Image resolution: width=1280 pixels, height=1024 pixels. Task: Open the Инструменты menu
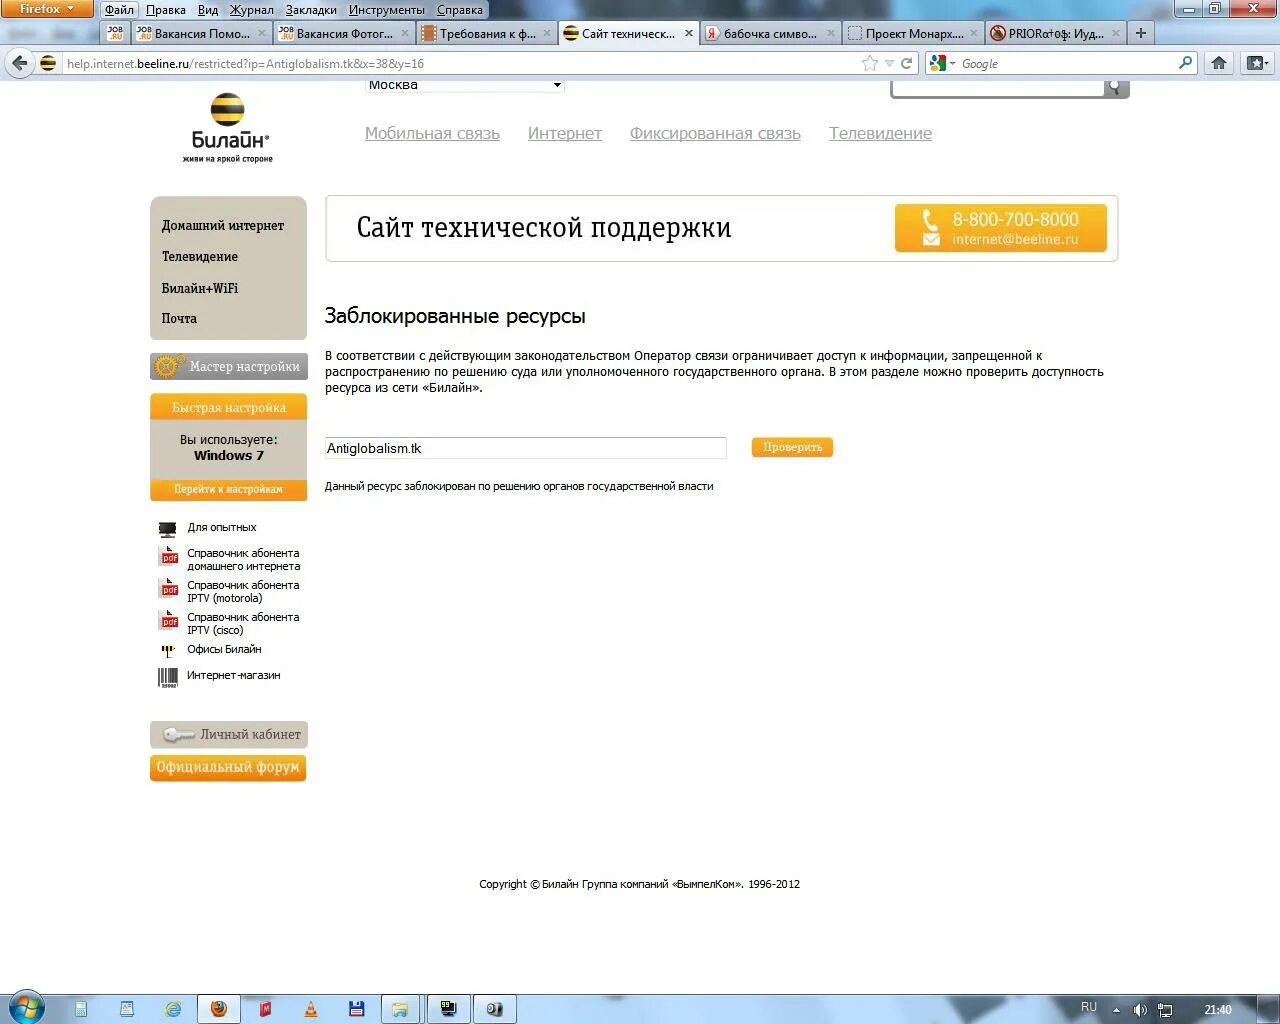(x=387, y=10)
